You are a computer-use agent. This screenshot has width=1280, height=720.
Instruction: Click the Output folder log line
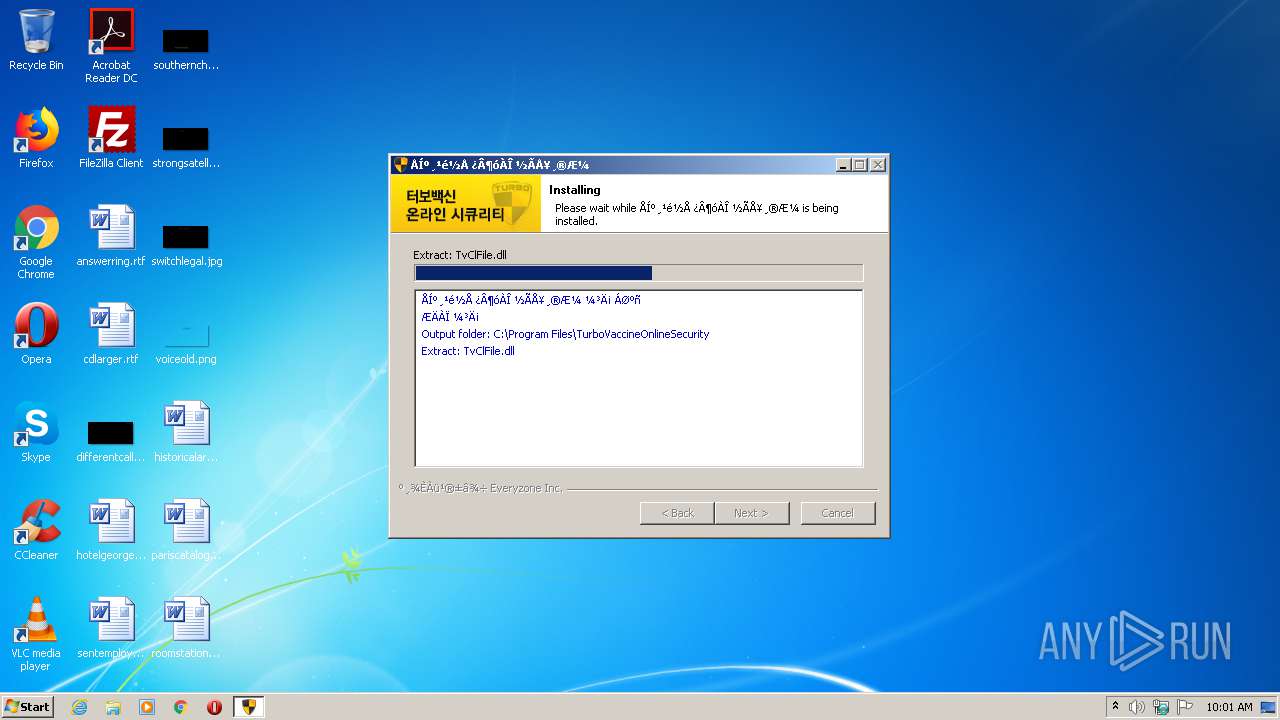coord(565,334)
